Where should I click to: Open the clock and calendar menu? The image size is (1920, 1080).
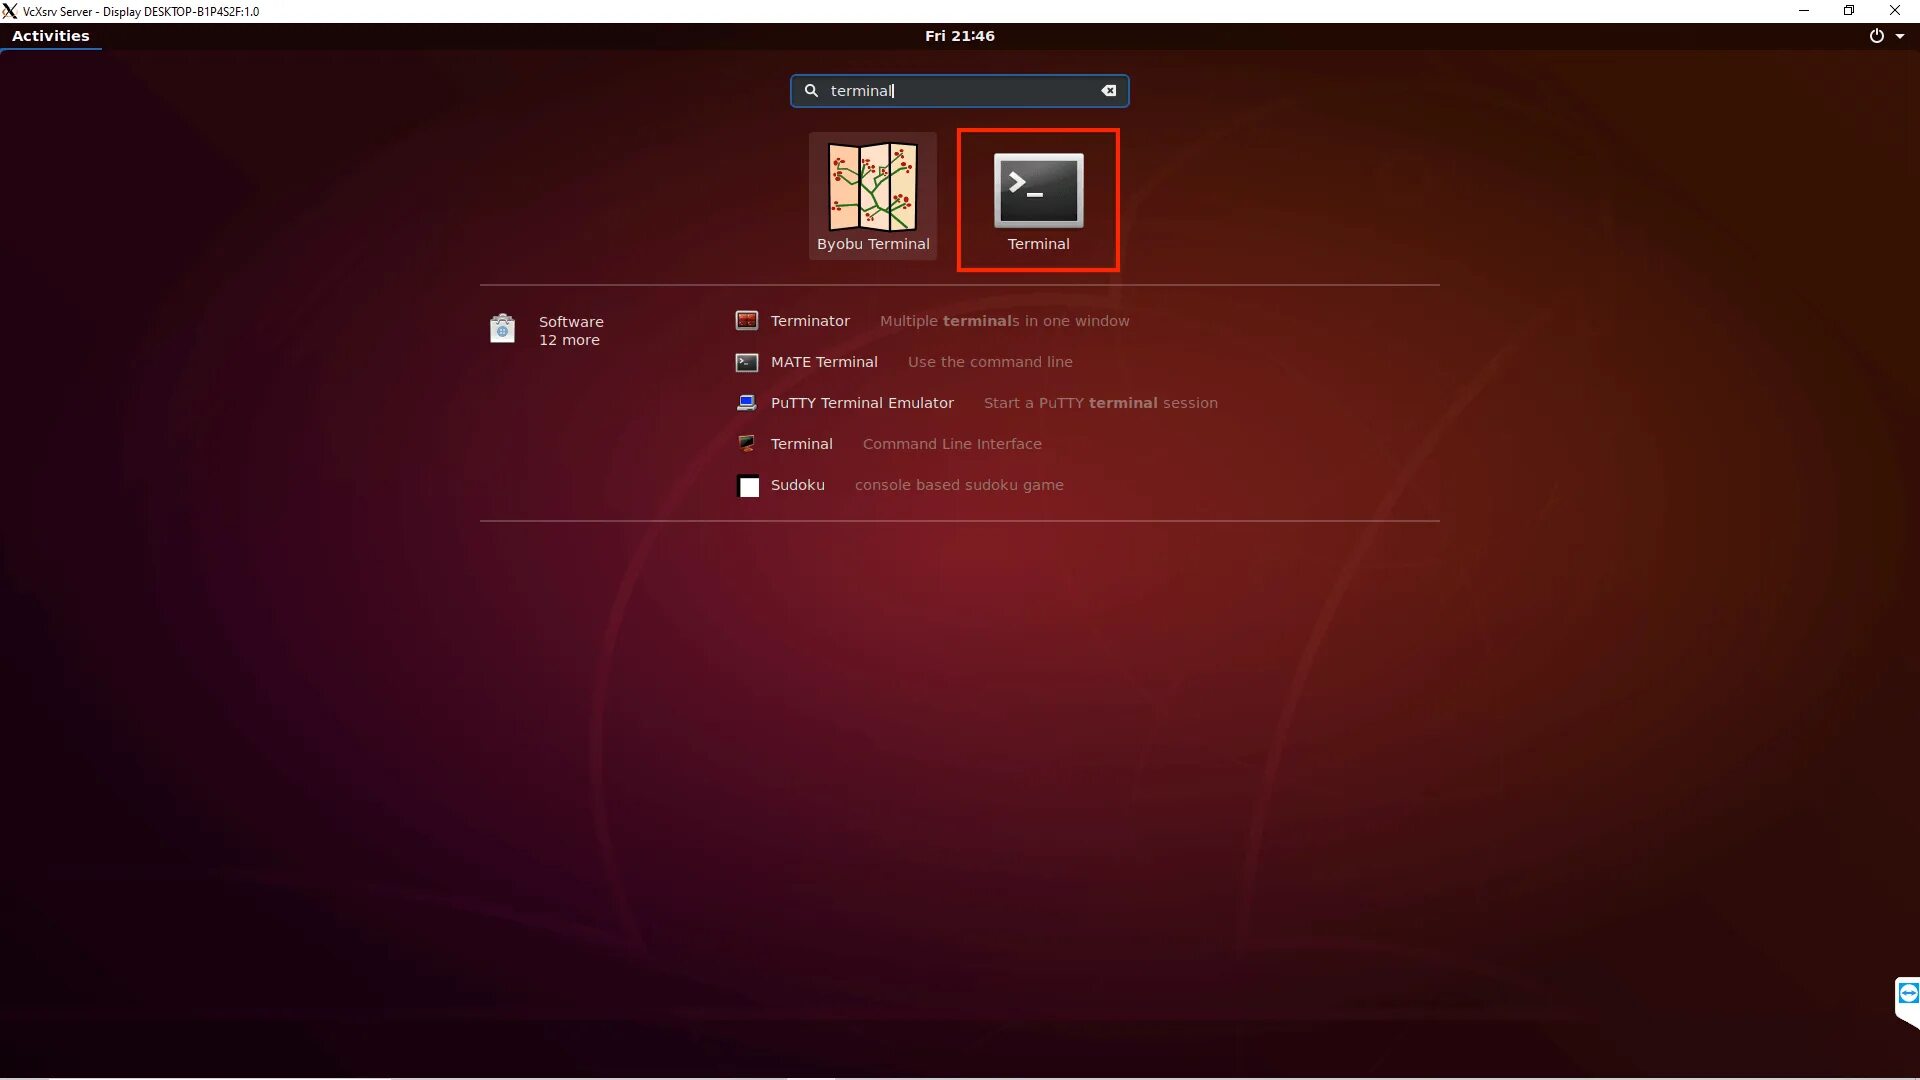coord(959,36)
